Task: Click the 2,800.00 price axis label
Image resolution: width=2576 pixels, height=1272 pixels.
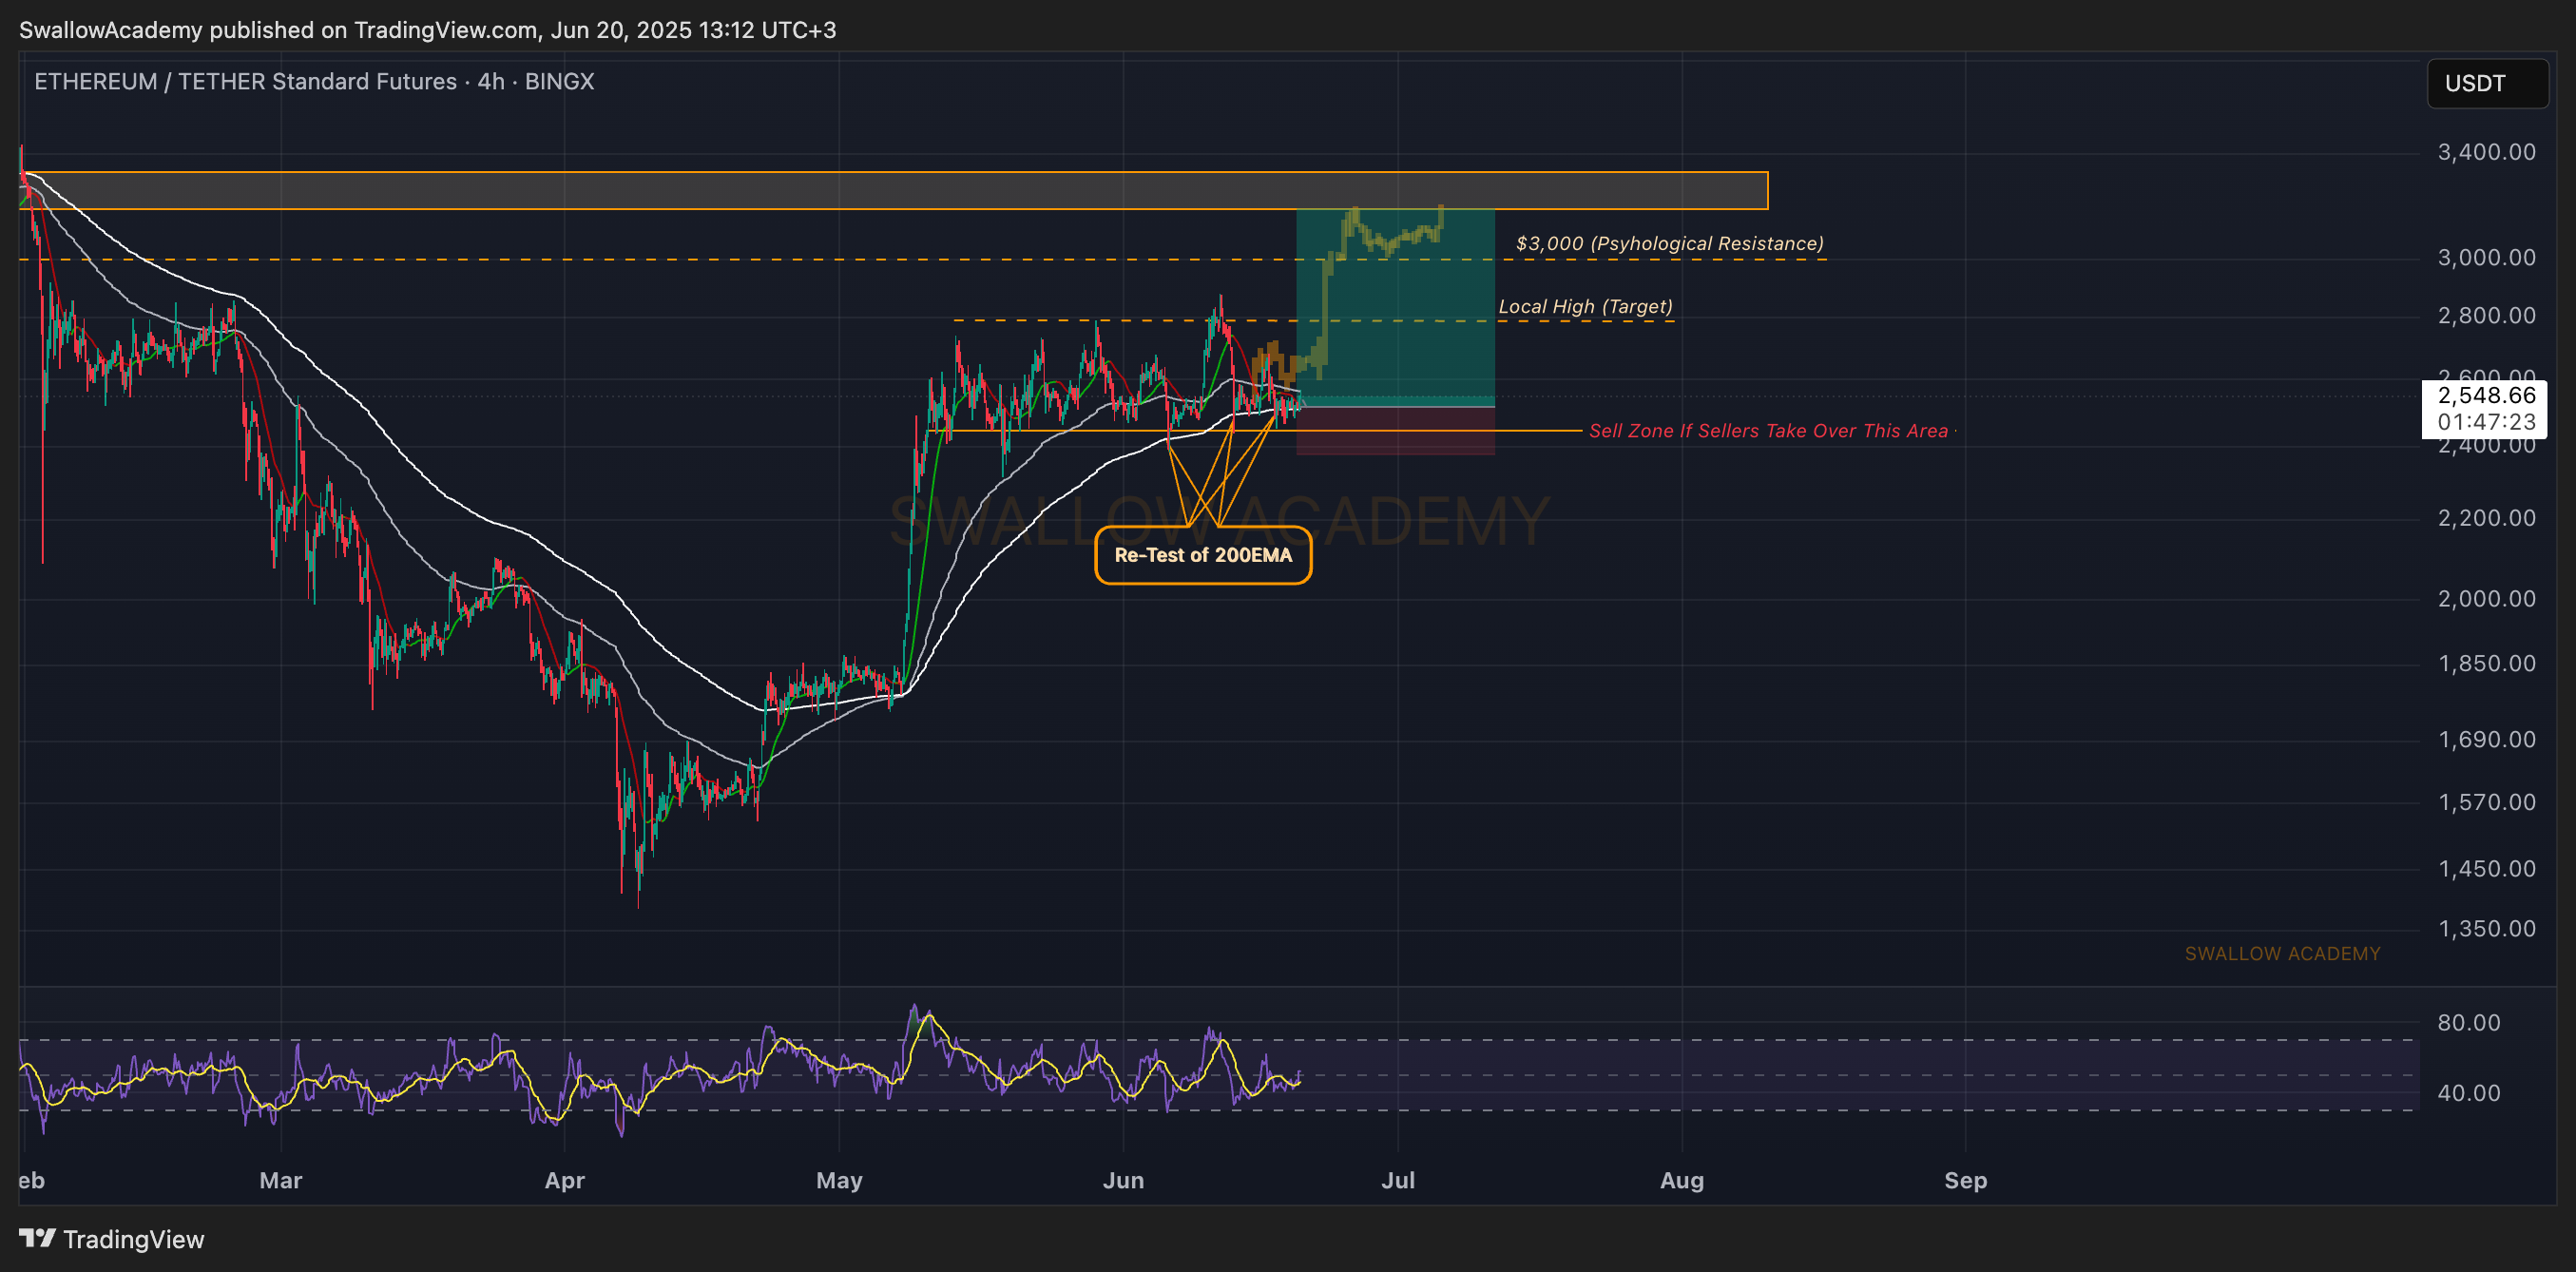Action: tap(2486, 315)
